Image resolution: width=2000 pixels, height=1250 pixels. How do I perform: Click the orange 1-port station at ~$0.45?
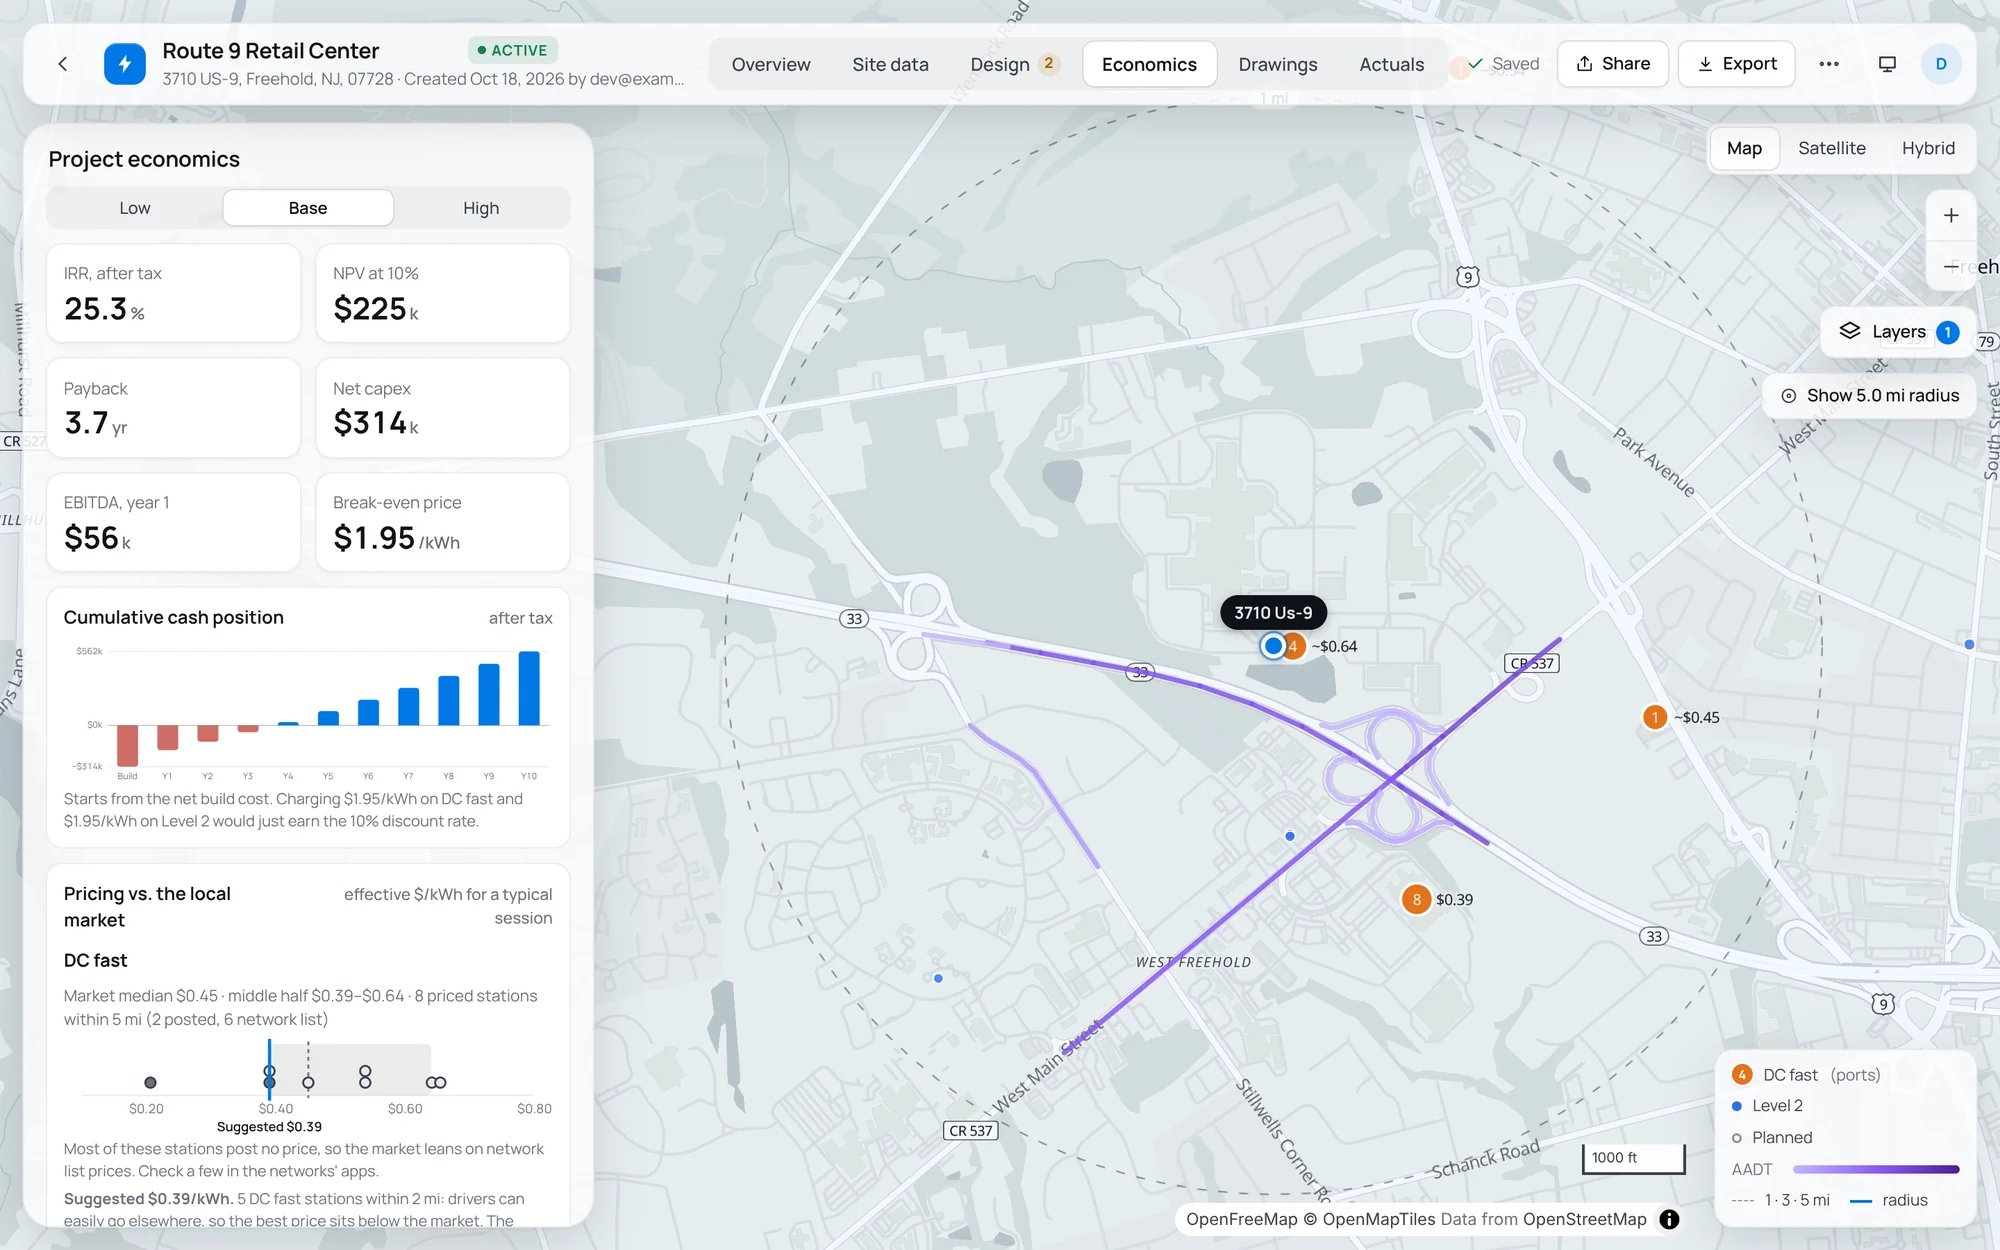pyautogui.click(x=1655, y=717)
